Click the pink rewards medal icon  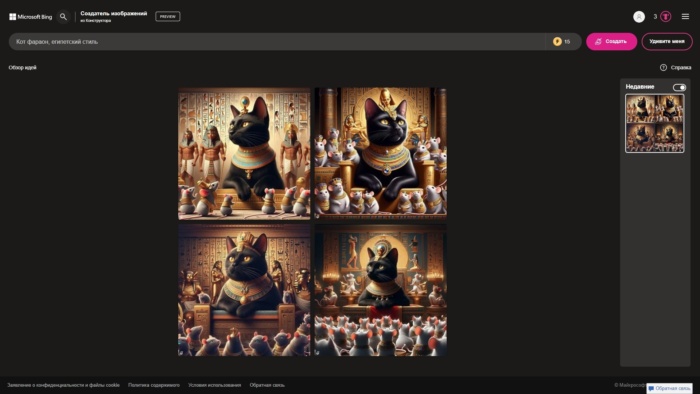[x=666, y=17]
